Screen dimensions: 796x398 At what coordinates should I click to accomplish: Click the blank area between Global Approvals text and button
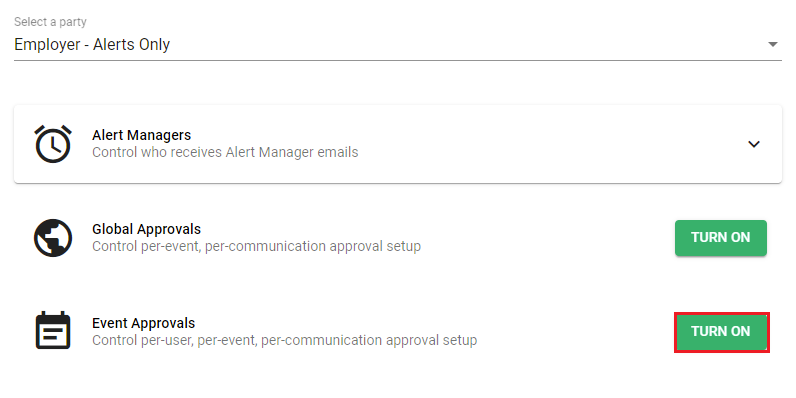(x=548, y=238)
